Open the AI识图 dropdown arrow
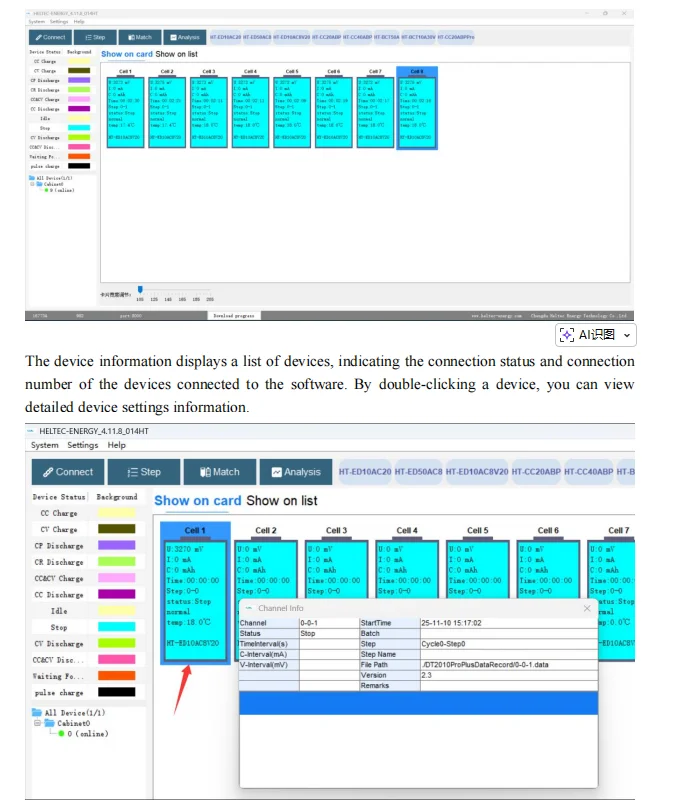Image resolution: width=683 pixels, height=800 pixels. 627,335
